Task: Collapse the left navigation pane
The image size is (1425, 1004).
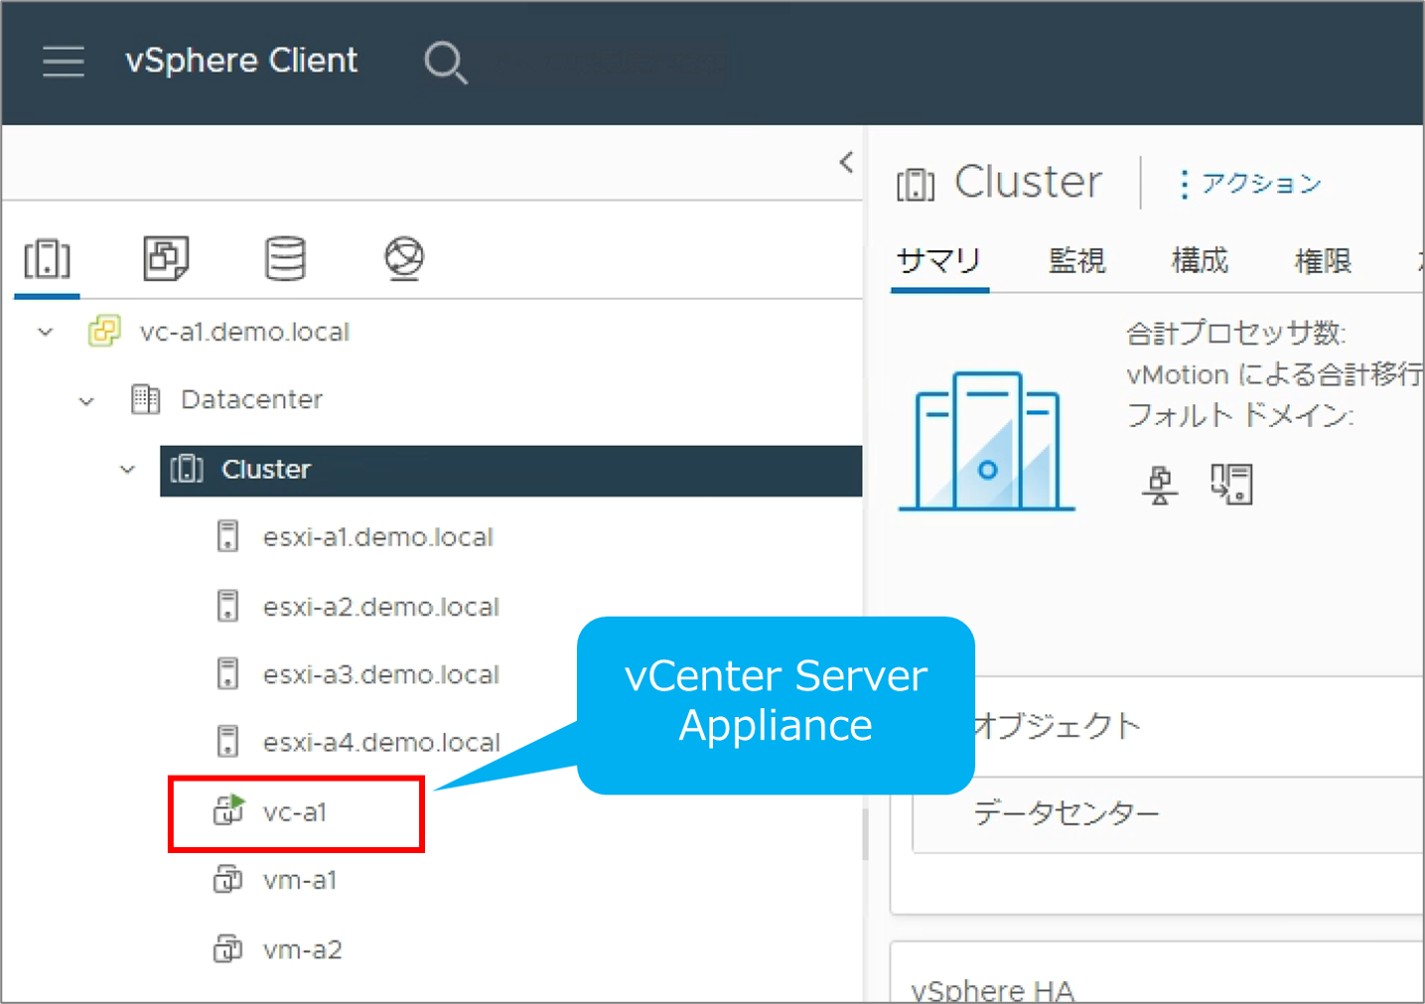Action: coord(846,162)
